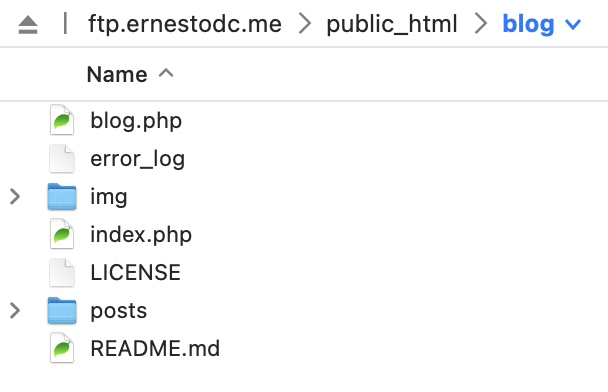
Task: Click the LICENSE blank file icon
Action: (62, 272)
